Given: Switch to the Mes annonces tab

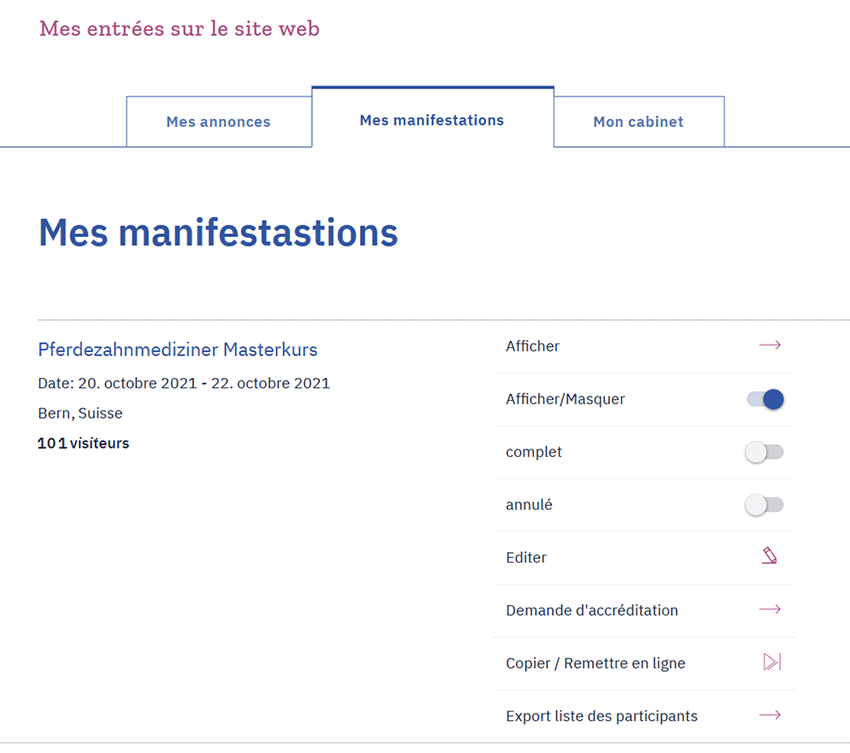Looking at the screenshot, I should tap(218, 122).
